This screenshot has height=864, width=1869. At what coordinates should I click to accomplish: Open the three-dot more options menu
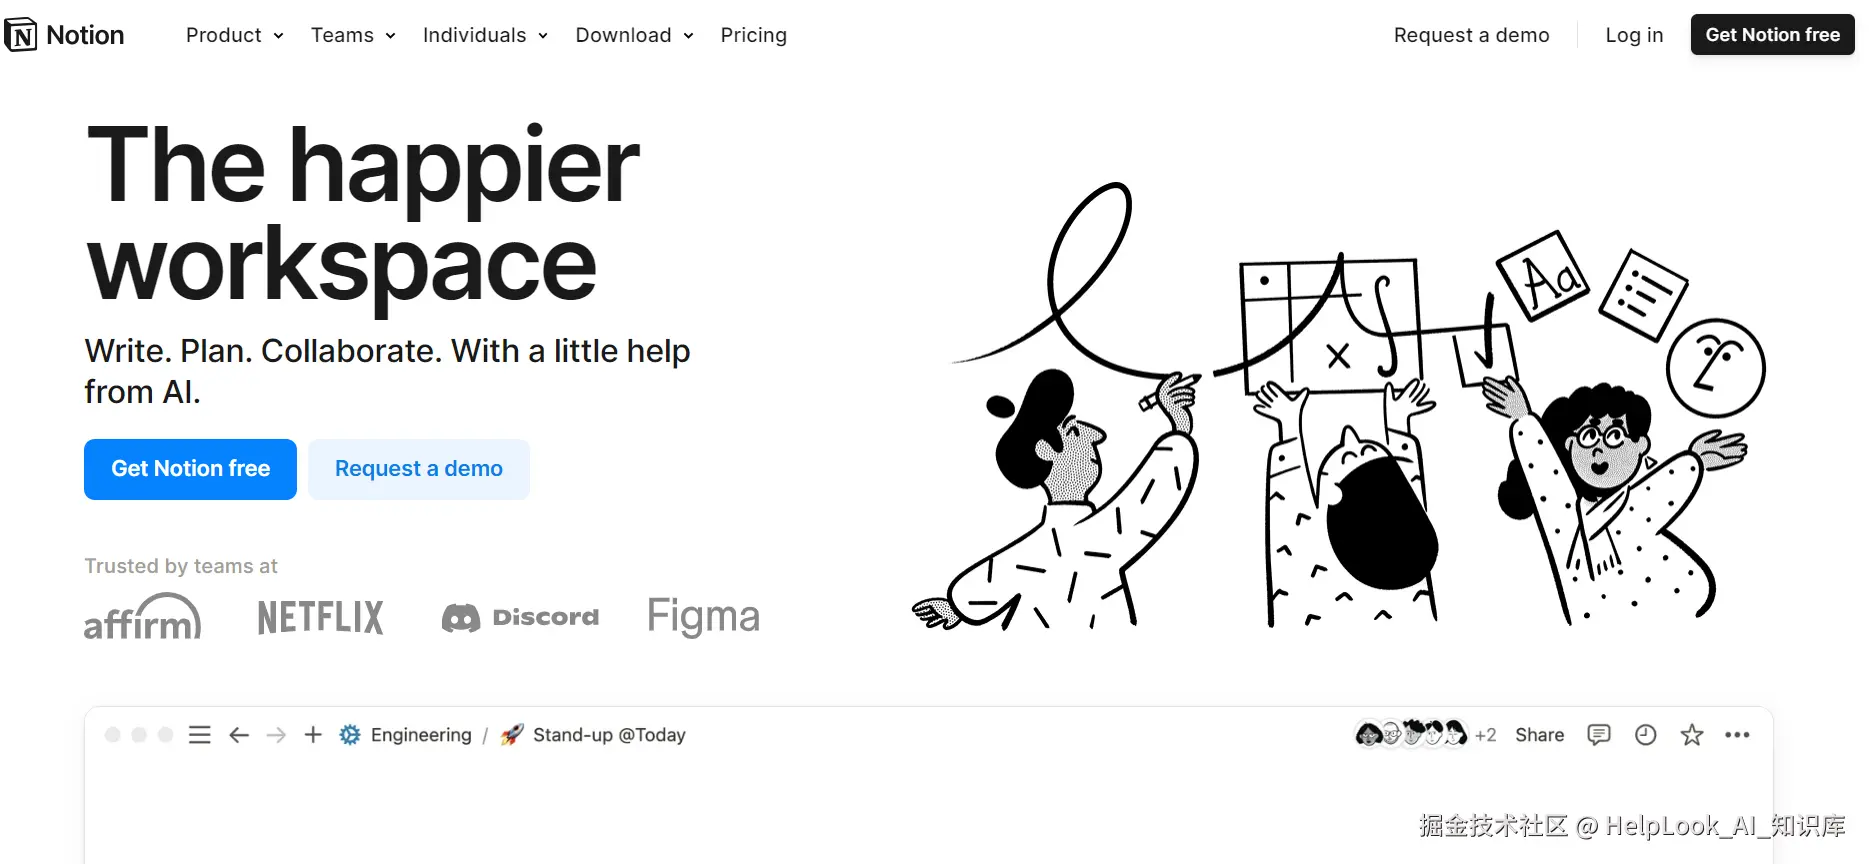tap(1738, 735)
